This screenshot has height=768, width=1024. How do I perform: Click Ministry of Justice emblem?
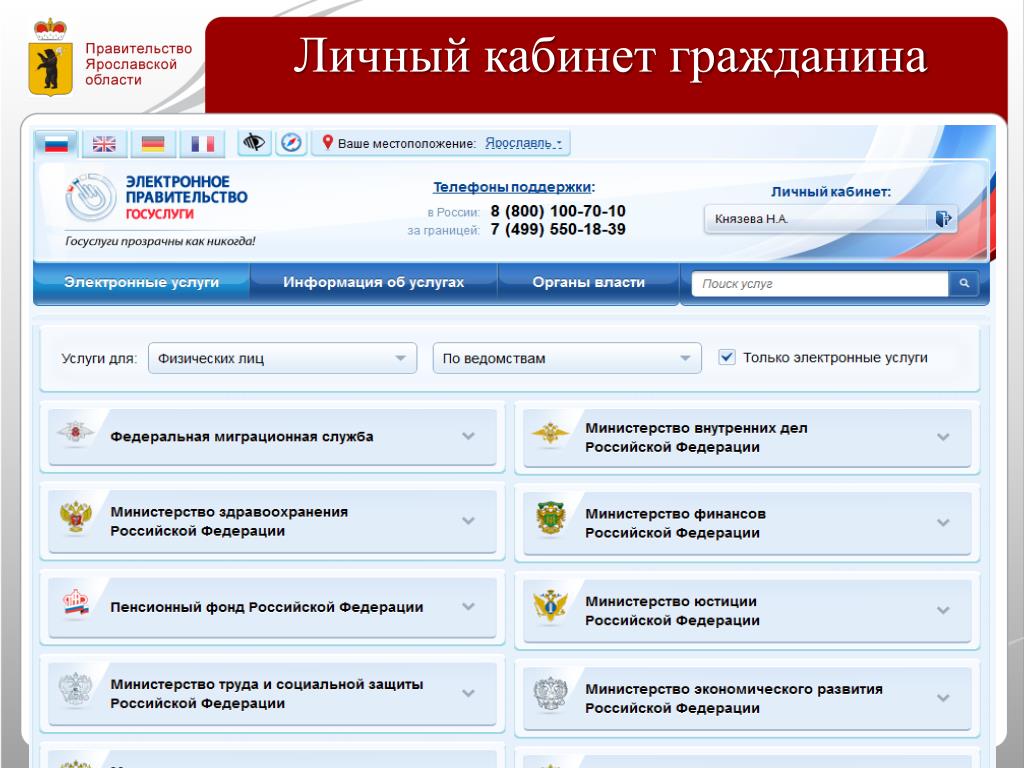pyautogui.click(x=550, y=606)
